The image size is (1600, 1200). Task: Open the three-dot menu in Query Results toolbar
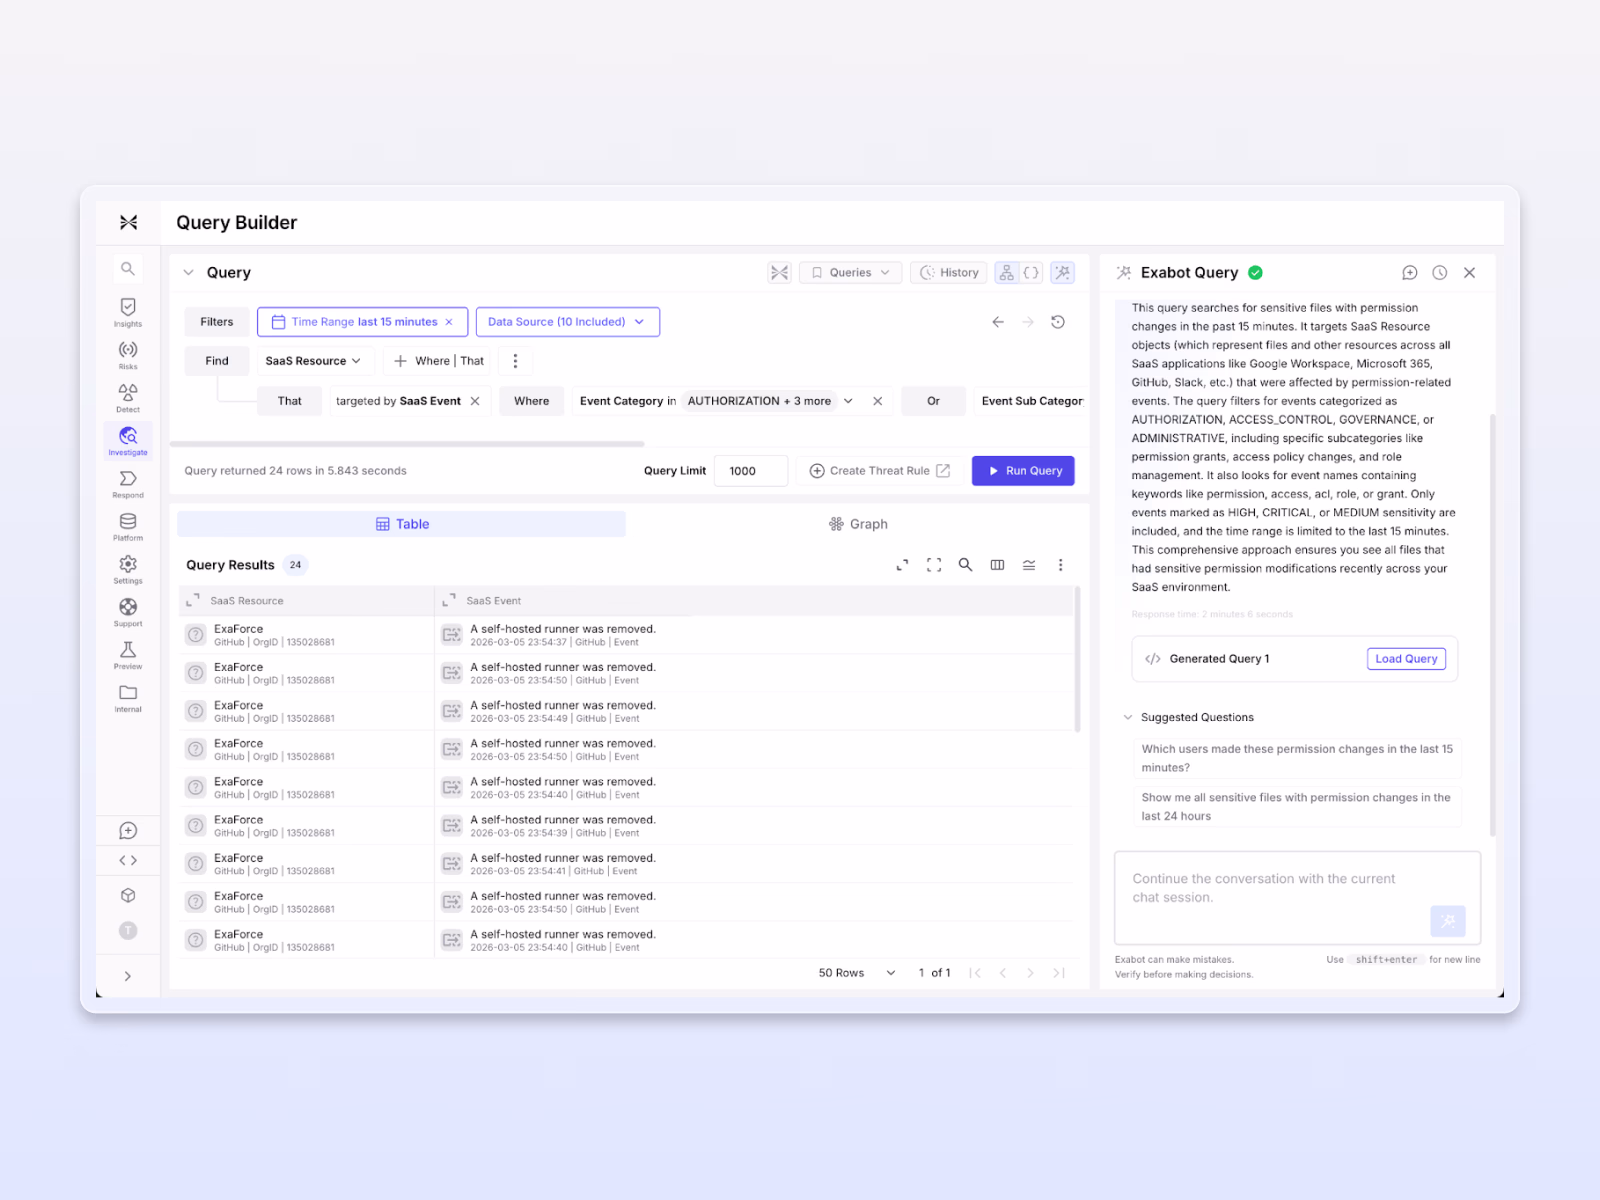pos(1061,565)
